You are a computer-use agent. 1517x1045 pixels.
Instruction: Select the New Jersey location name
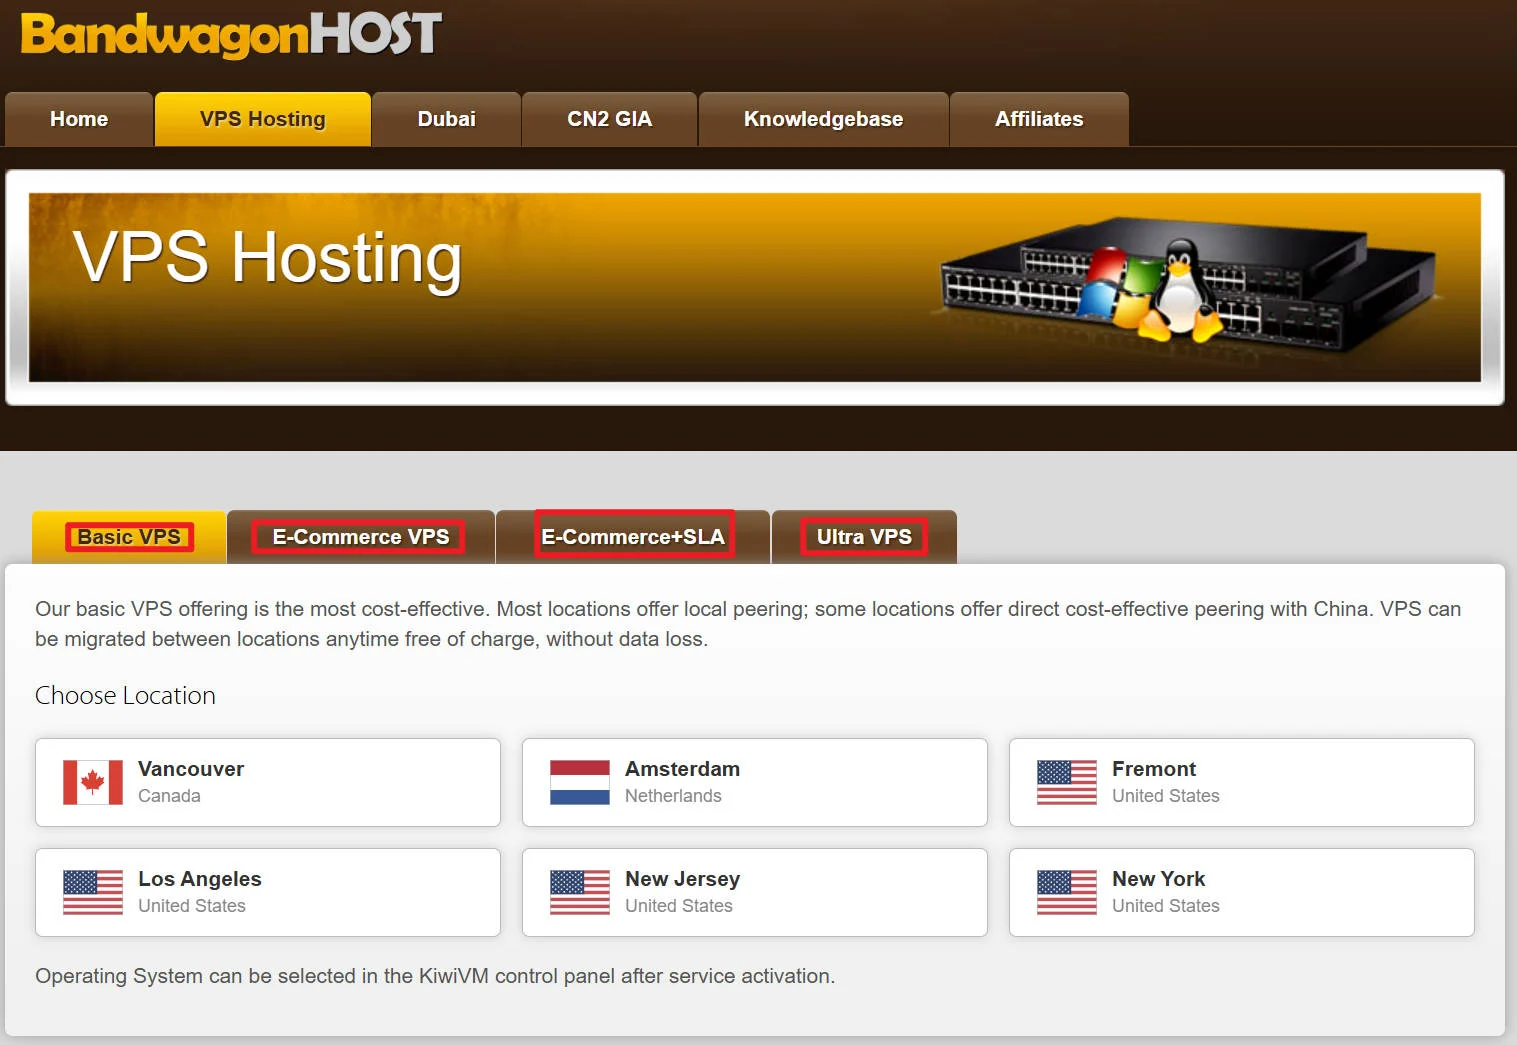(x=682, y=879)
